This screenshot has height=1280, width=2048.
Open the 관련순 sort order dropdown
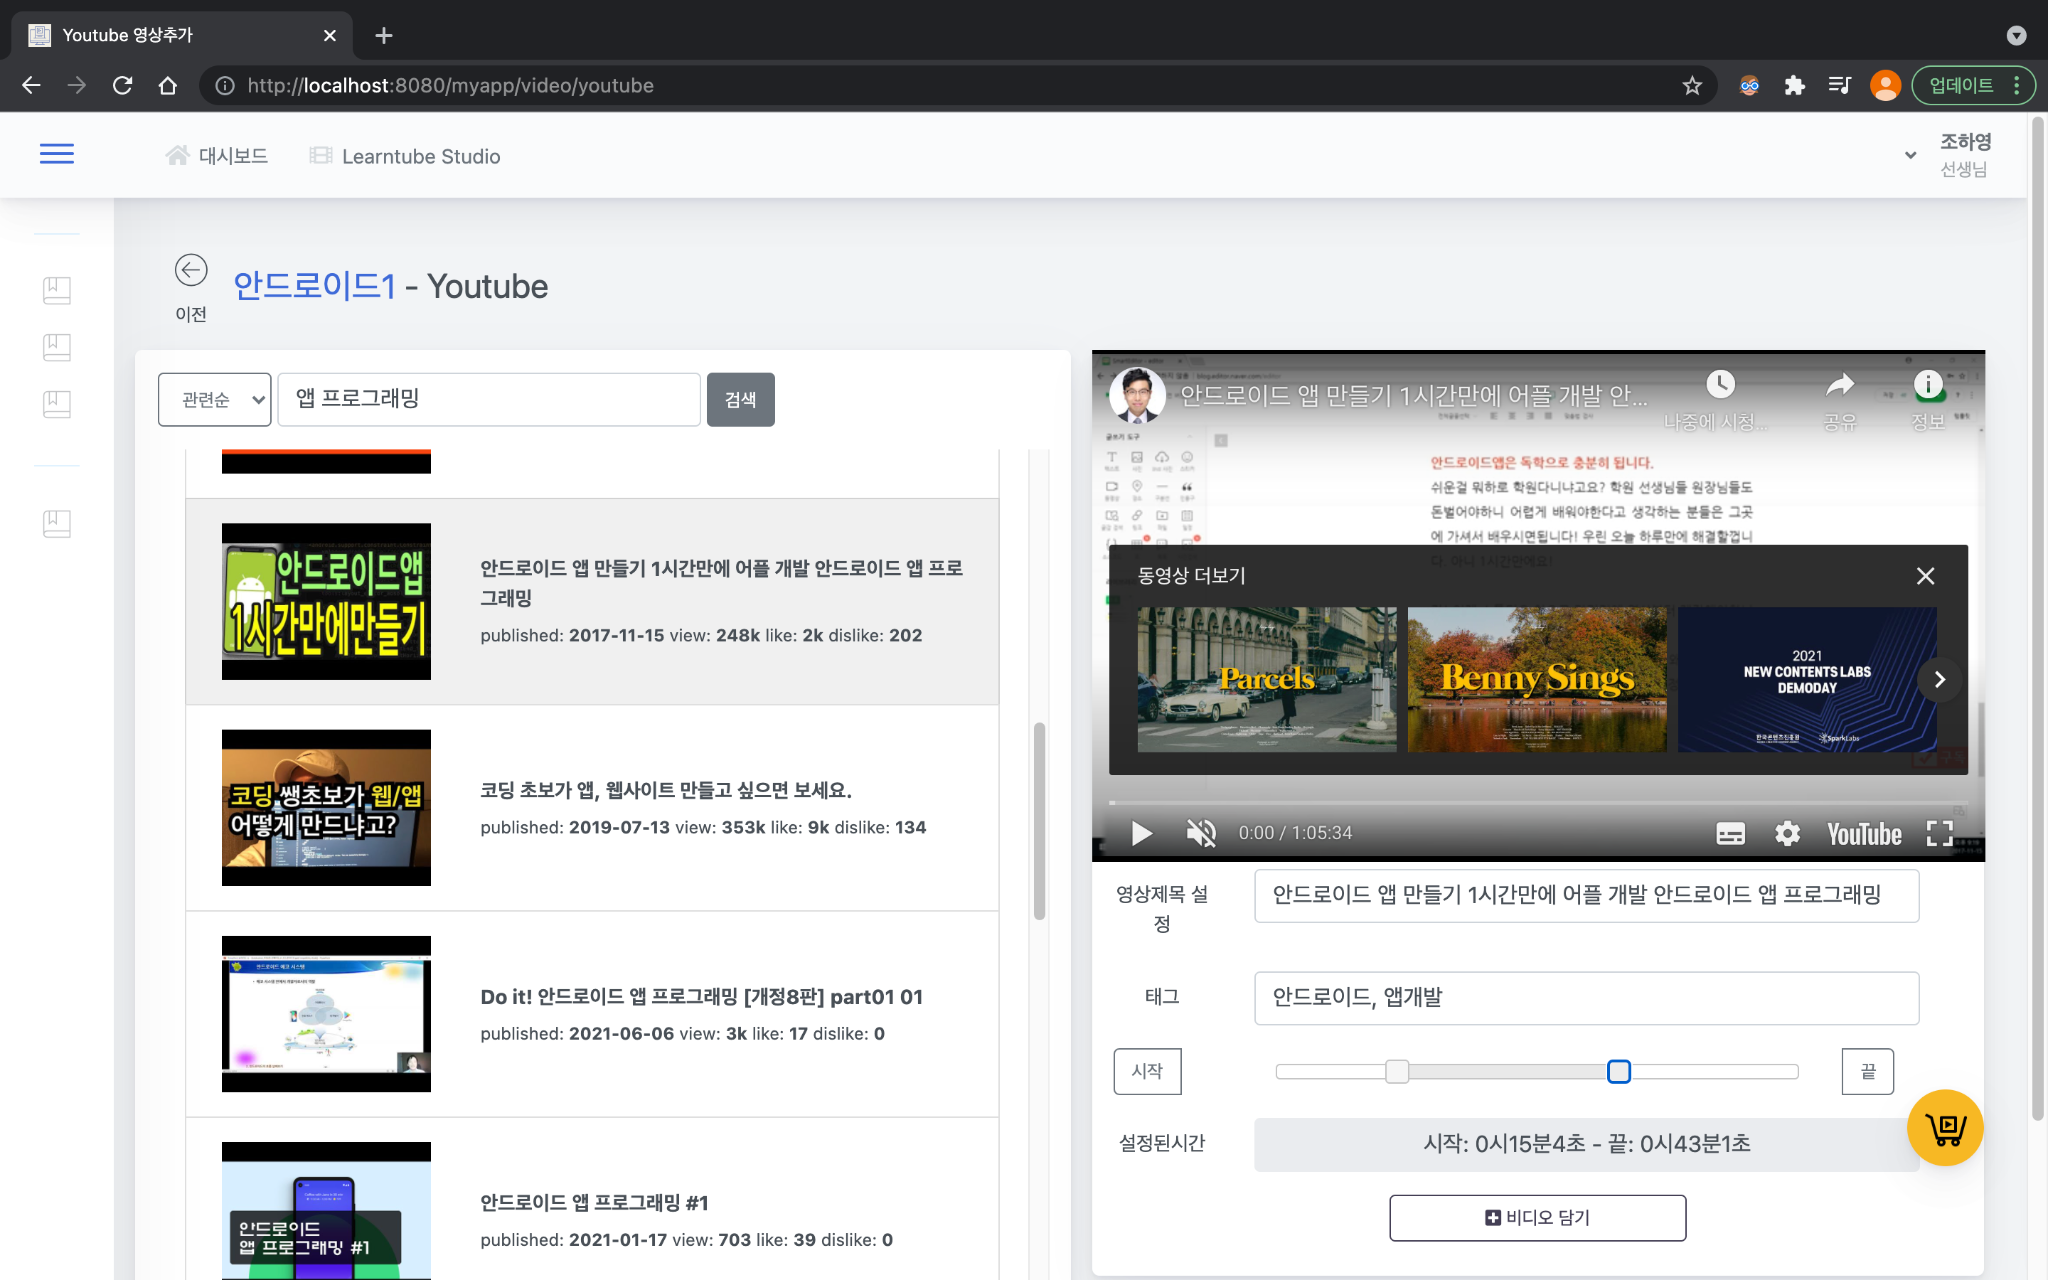(215, 400)
